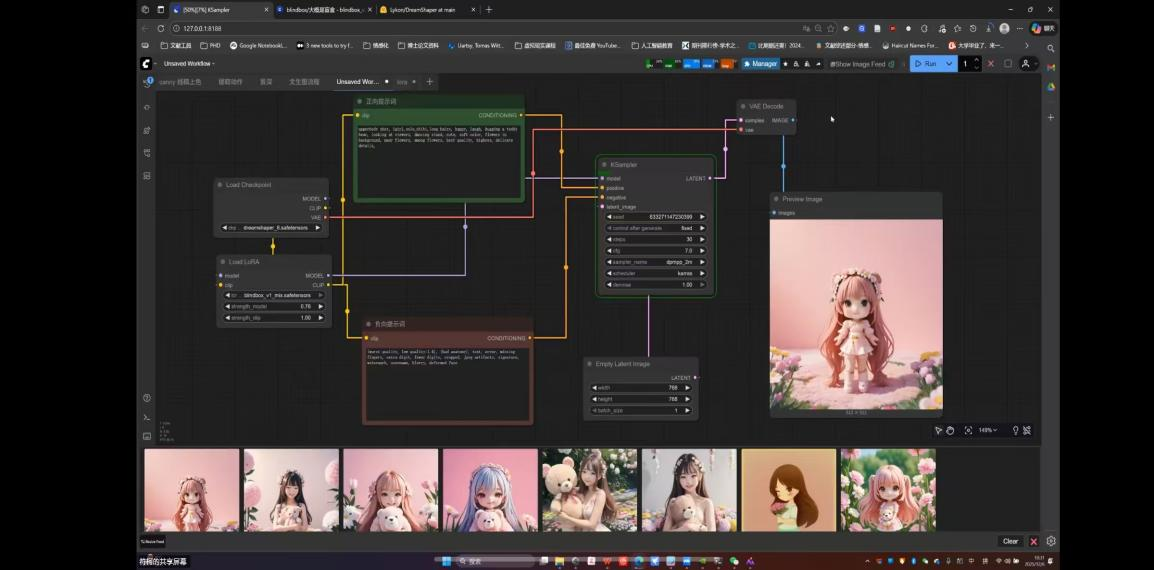The height and width of the screenshot is (570, 1154).
Task: Open the queue history sidebar icon
Action: (x=147, y=85)
